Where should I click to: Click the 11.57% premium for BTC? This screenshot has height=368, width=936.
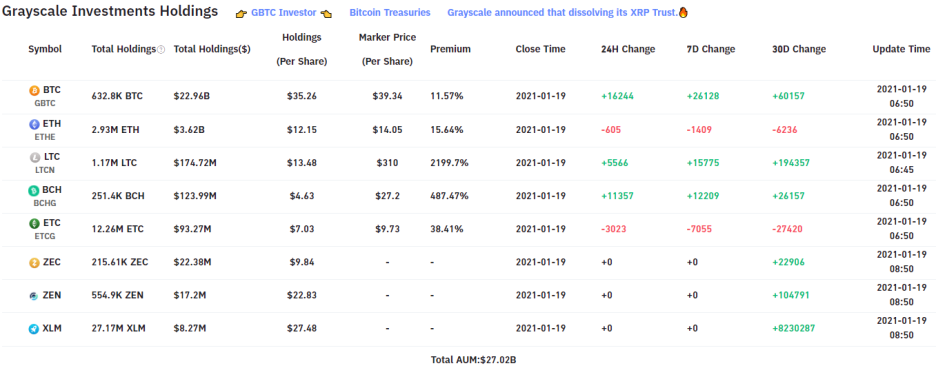(447, 96)
